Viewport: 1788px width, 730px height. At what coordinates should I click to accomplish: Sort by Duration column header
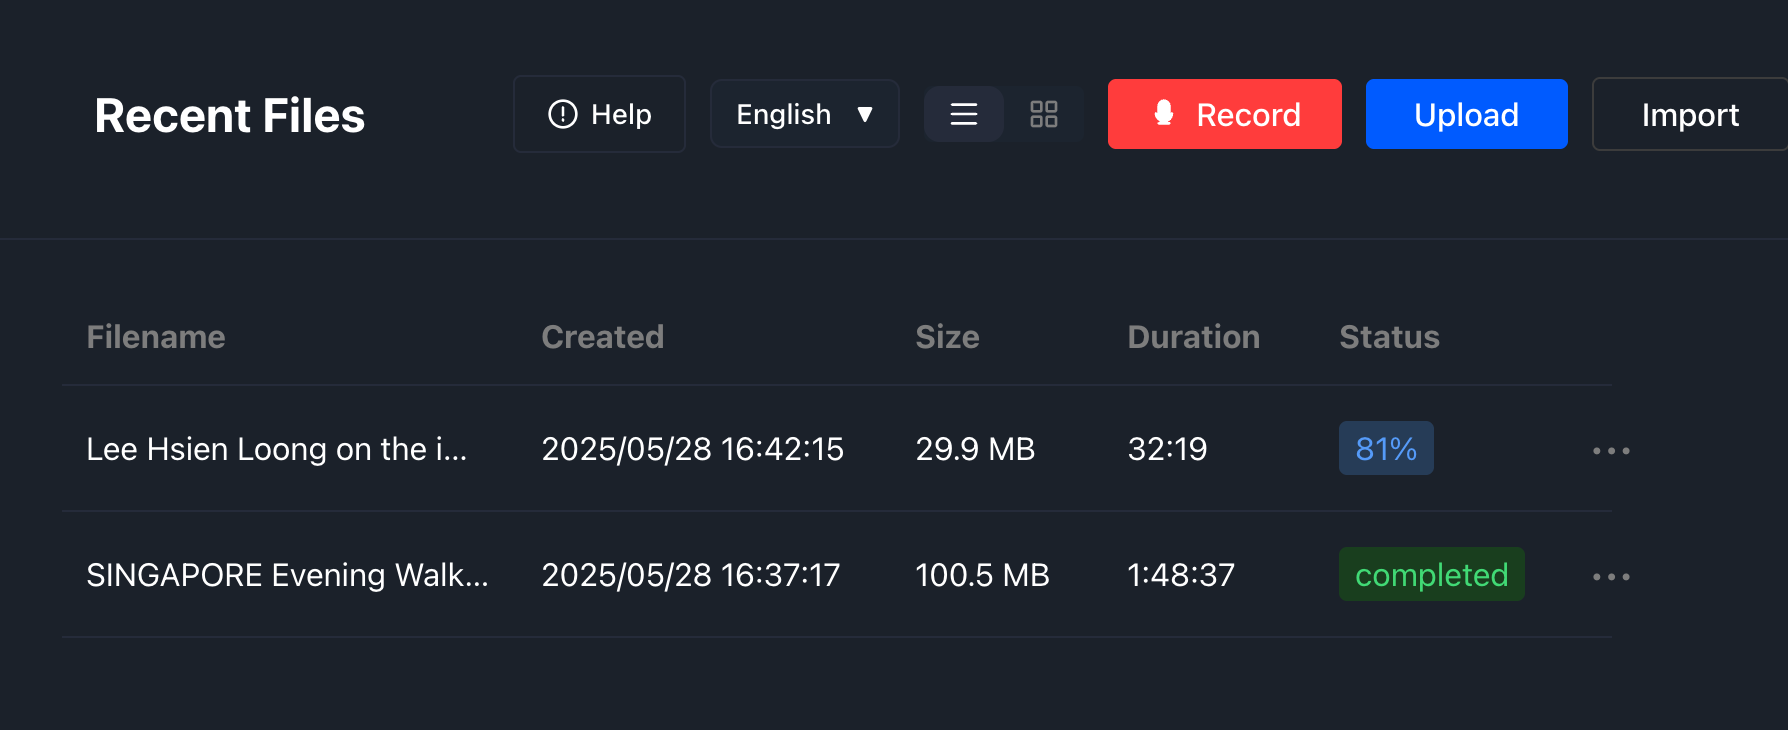1194,337
